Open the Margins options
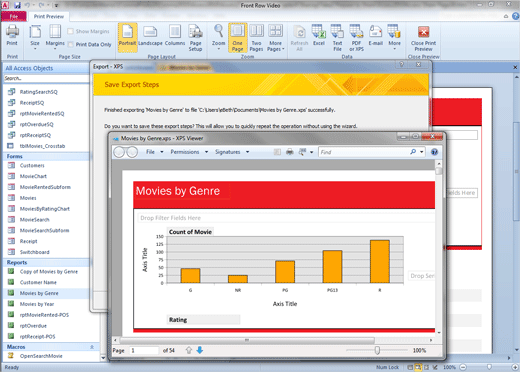Screen dimensions: 520x372 [55, 37]
